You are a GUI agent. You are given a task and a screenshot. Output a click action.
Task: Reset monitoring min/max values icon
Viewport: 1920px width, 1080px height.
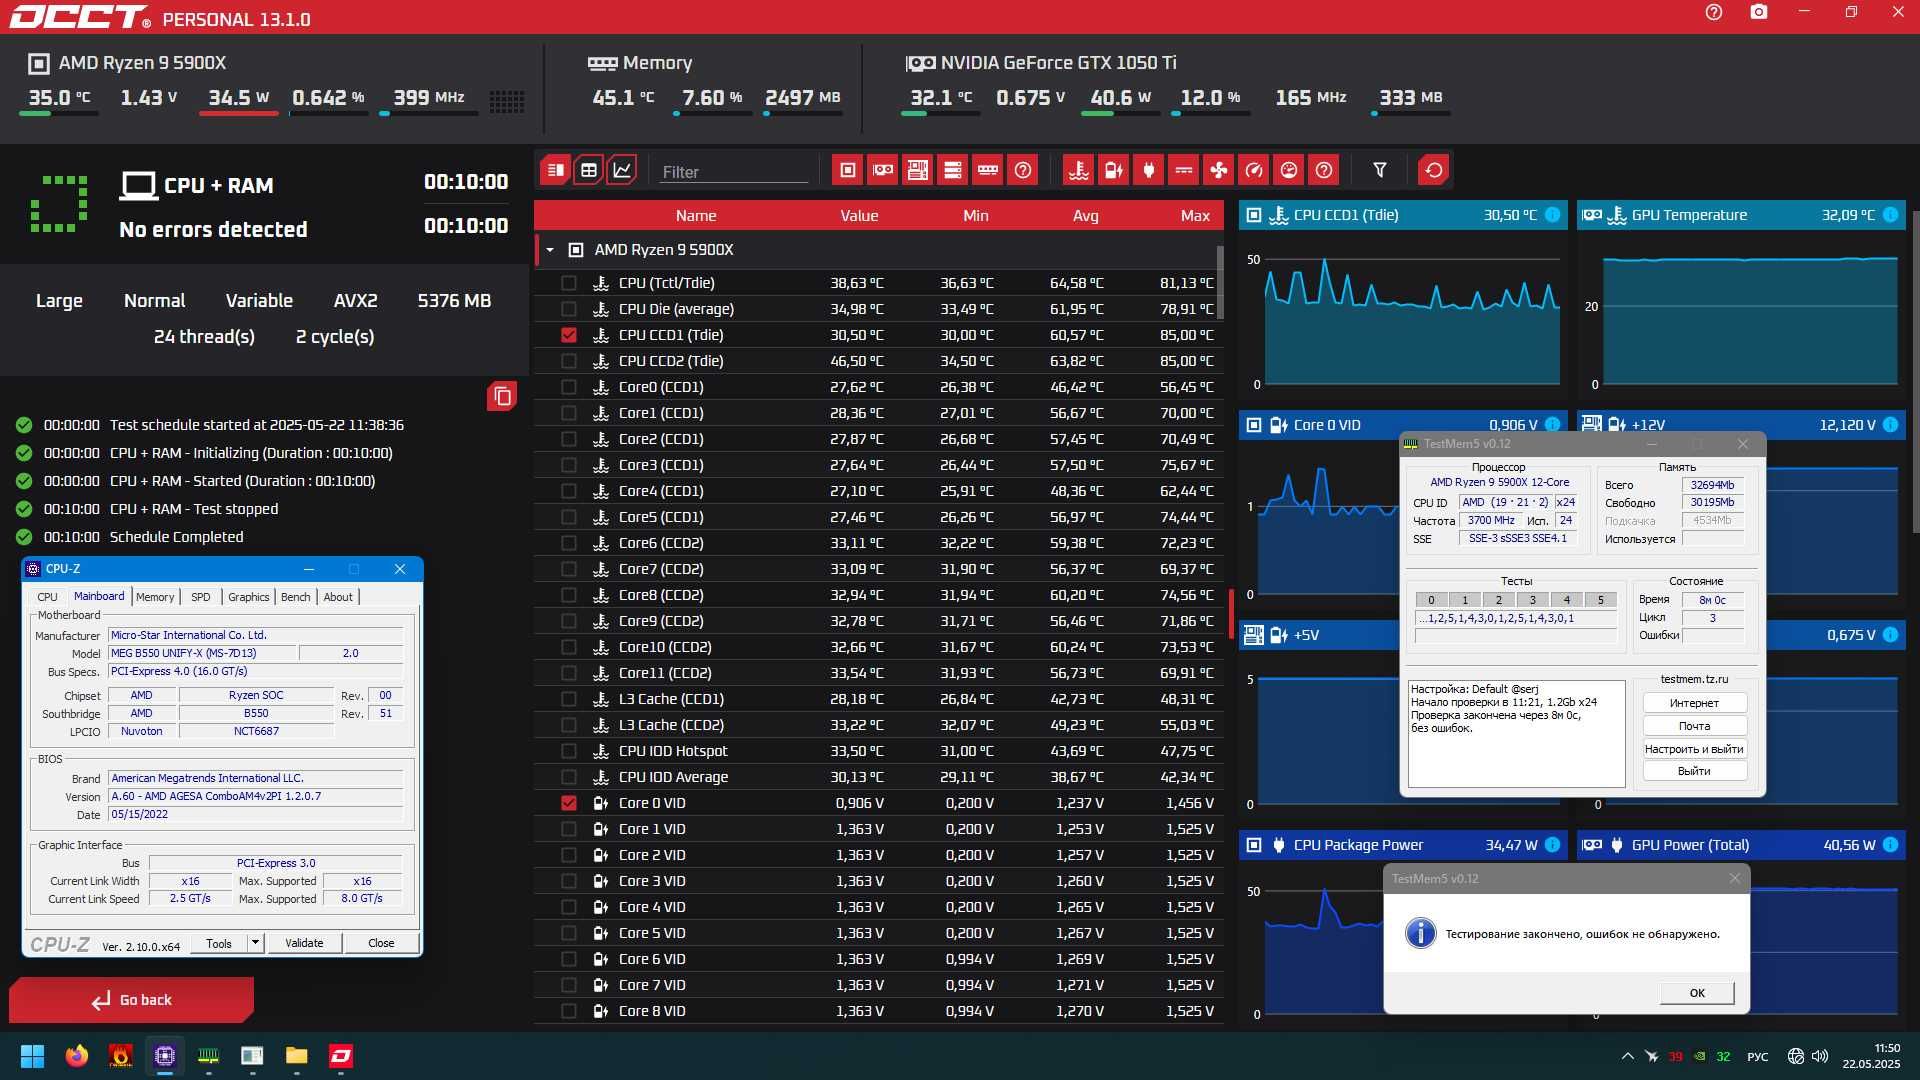[x=1433, y=170]
